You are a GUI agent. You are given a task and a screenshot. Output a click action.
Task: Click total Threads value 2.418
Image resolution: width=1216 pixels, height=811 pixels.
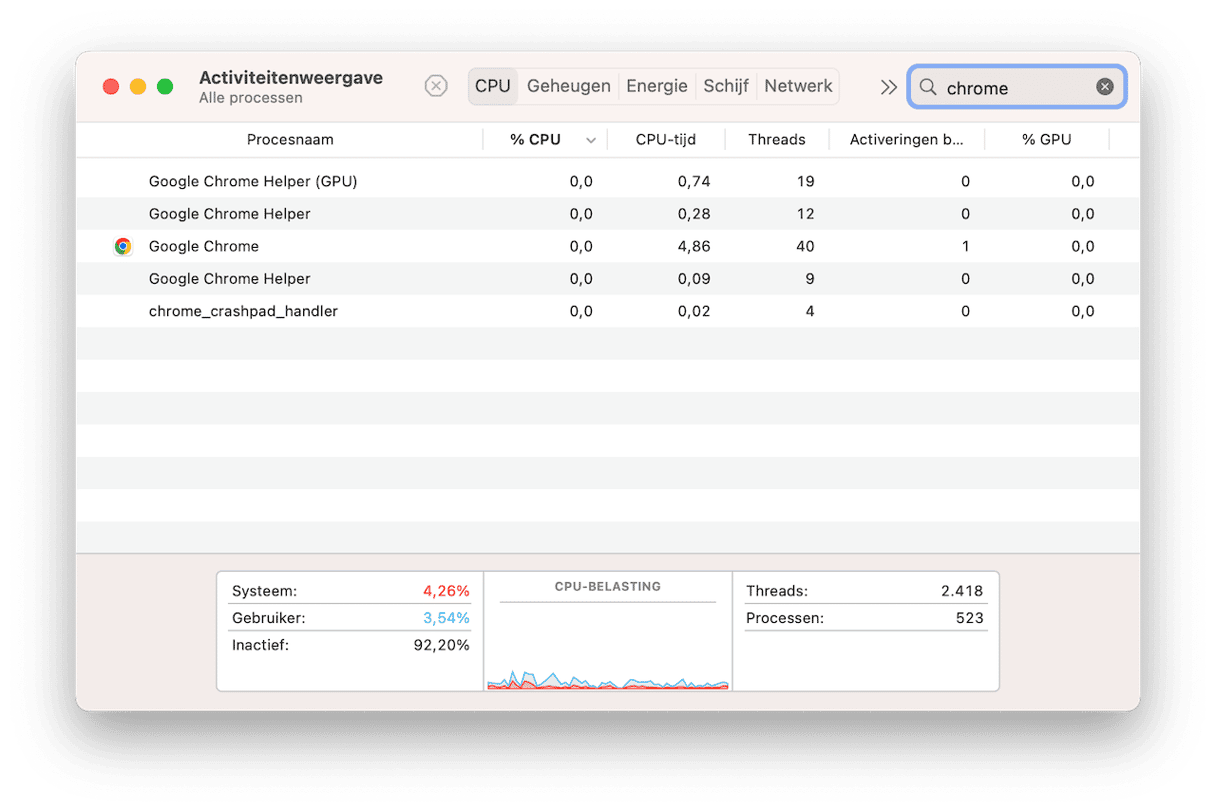(962, 591)
